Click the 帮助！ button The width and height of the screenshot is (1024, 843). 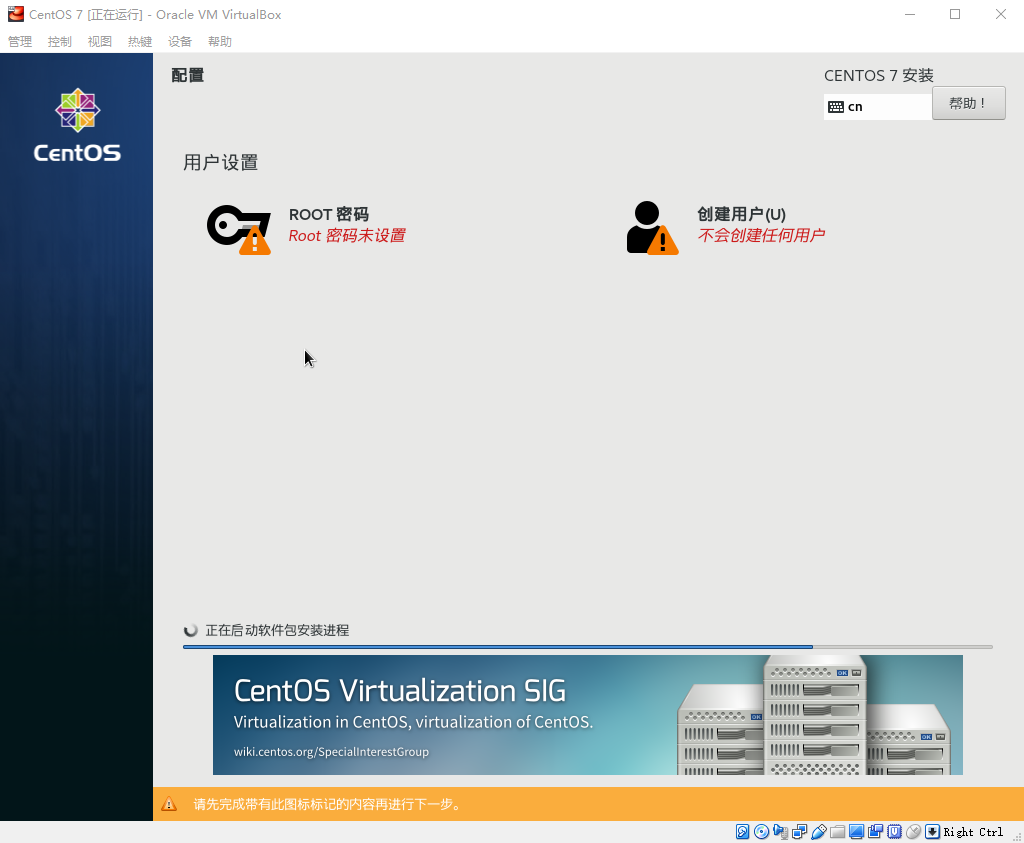968,103
